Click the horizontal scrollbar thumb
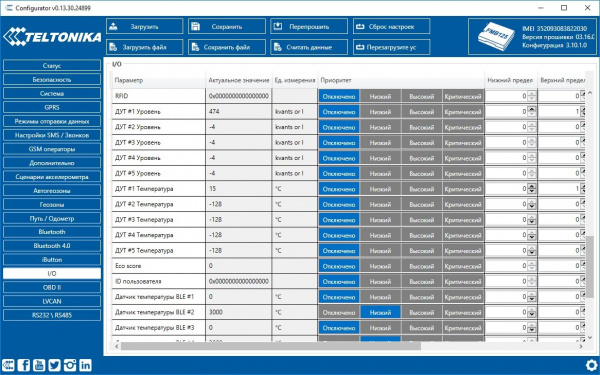The width and height of the screenshot is (600, 375). (x=271, y=346)
